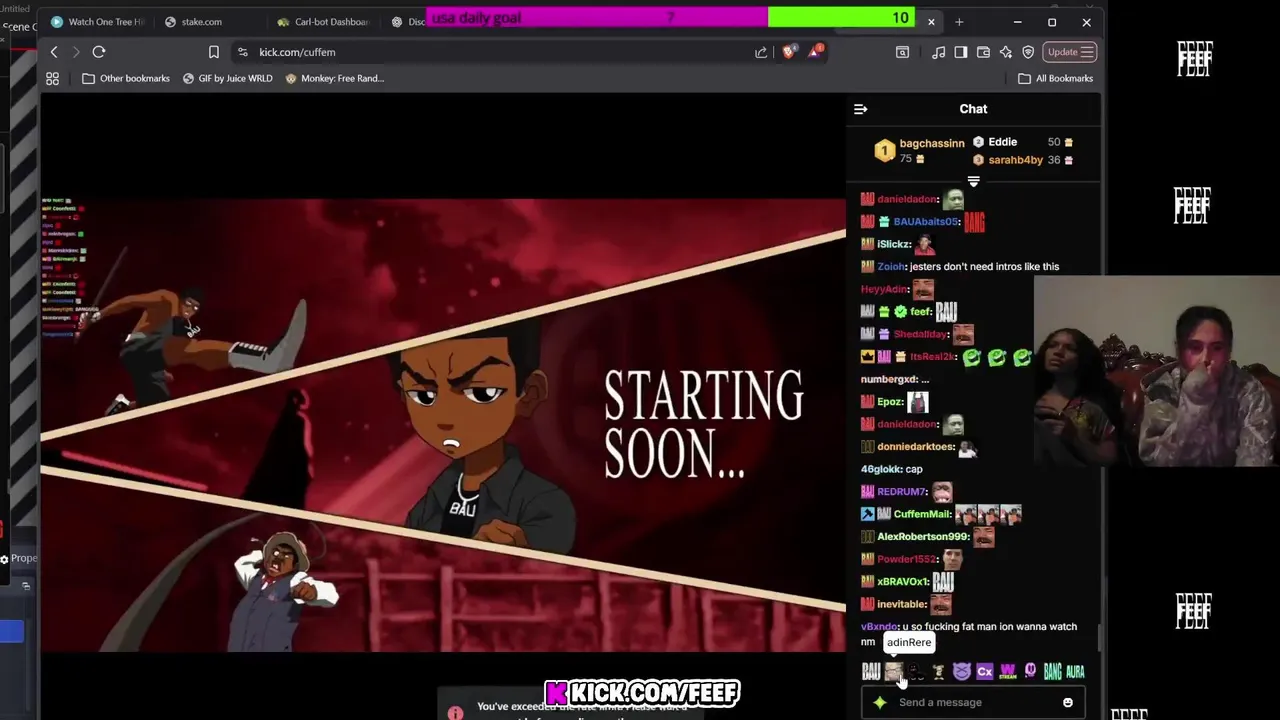1280x720 pixels.
Task: Send the adinRere quick emote
Action: (x=893, y=672)
